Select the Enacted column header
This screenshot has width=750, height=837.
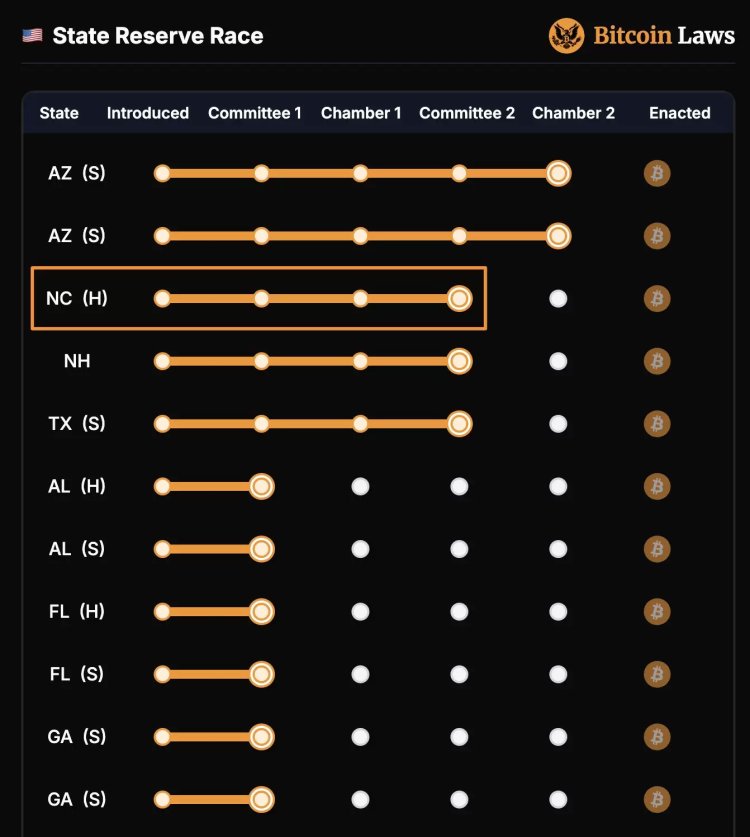point(679,113)
